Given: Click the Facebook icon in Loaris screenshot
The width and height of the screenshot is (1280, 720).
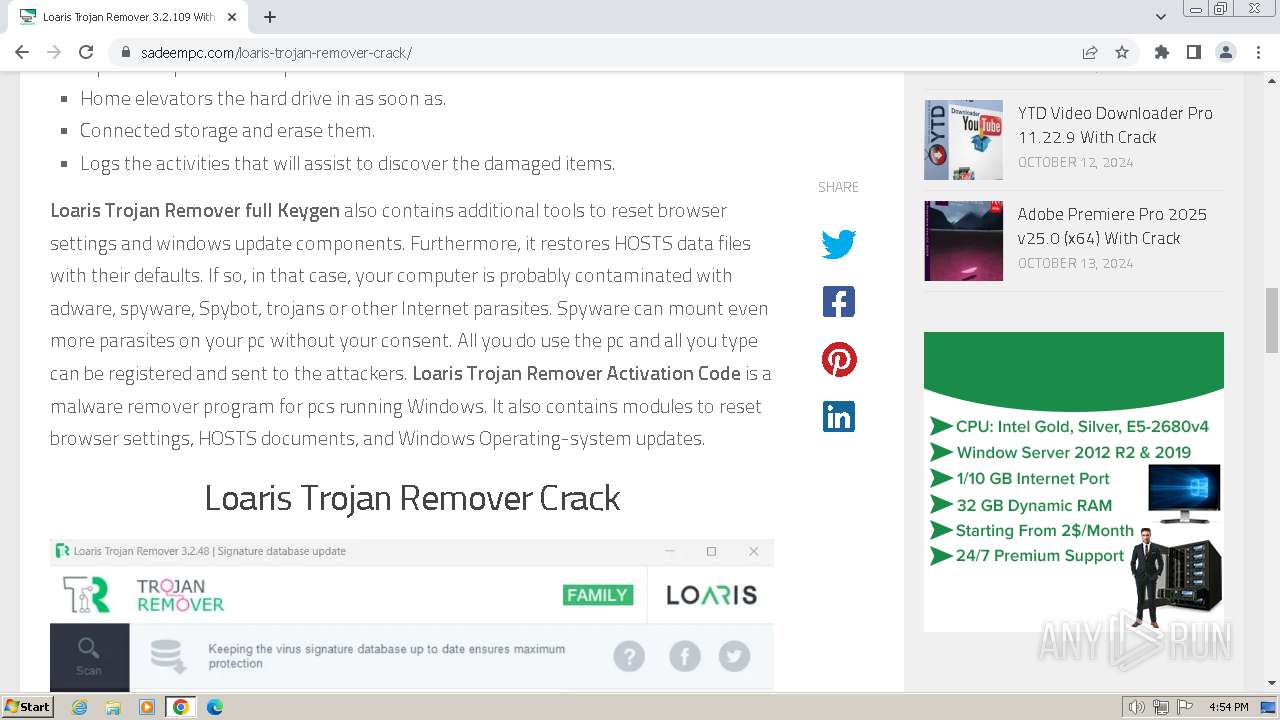Looking at the screenshot, I should point(685,656).
